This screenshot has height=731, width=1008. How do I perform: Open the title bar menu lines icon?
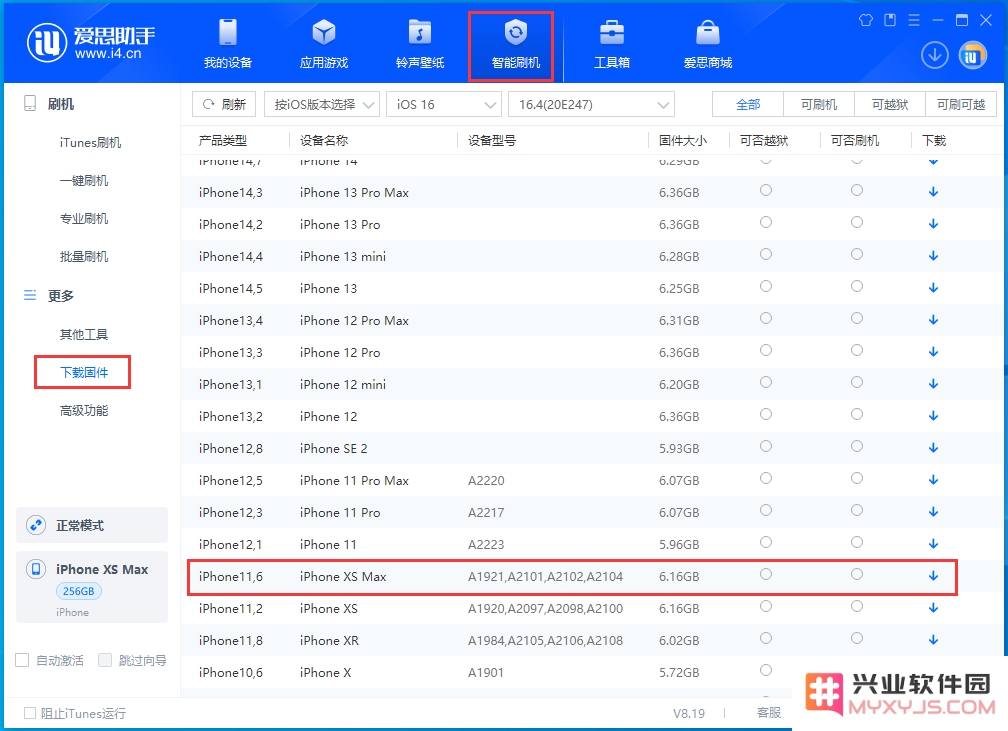(x=914, y=21)
